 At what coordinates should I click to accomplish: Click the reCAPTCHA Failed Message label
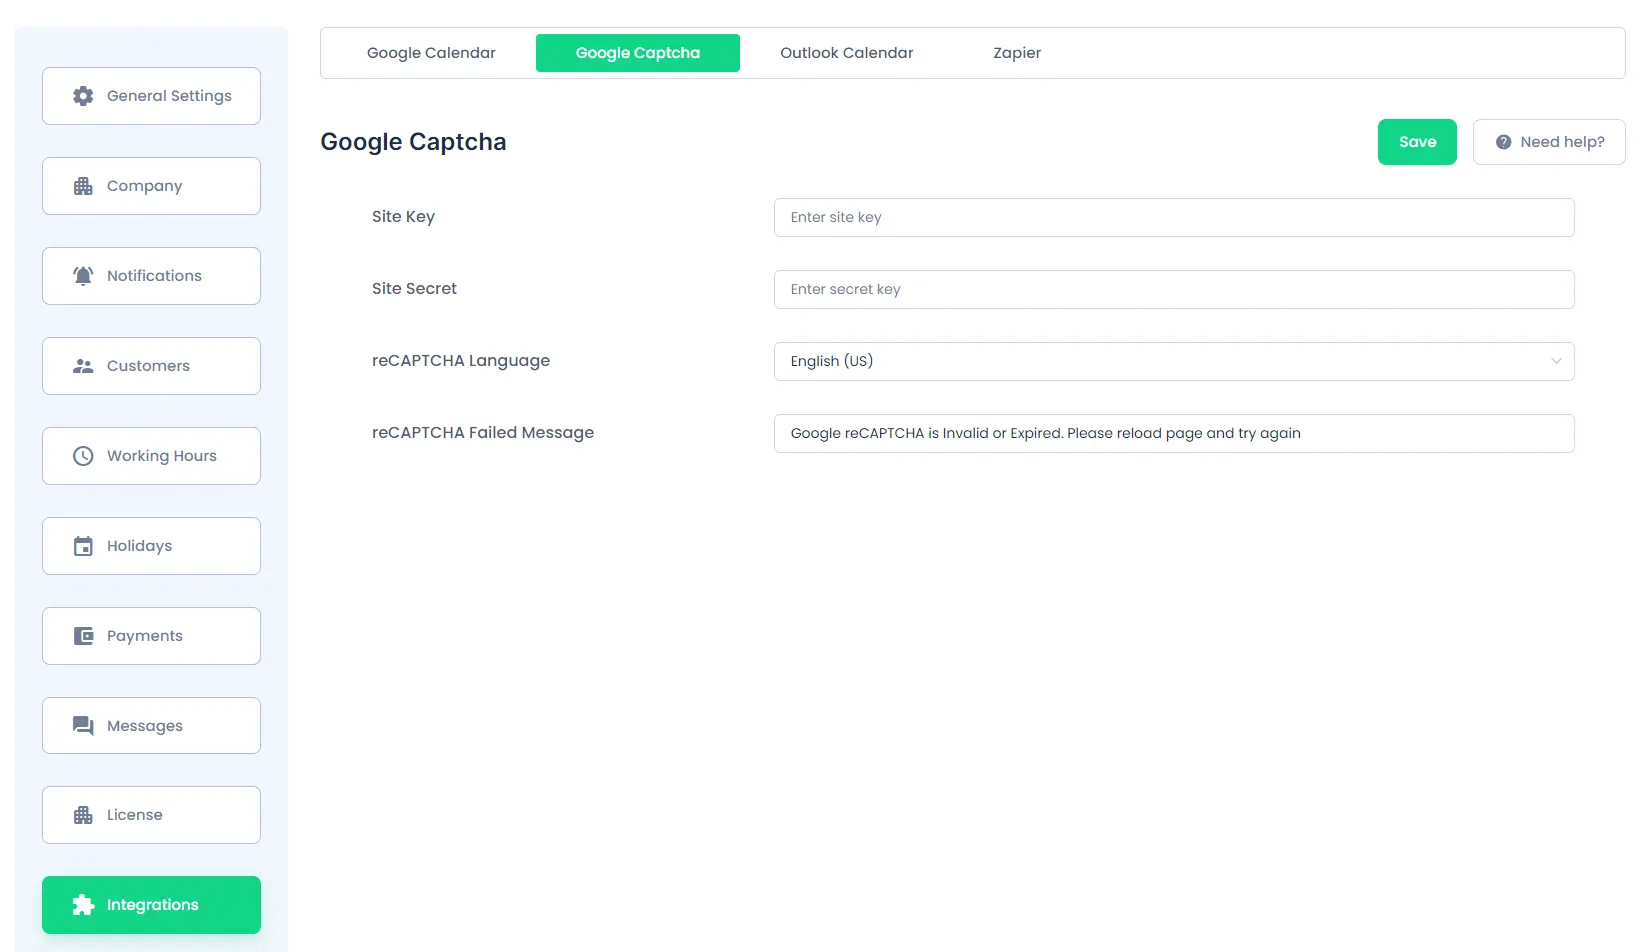coord(483,433)
